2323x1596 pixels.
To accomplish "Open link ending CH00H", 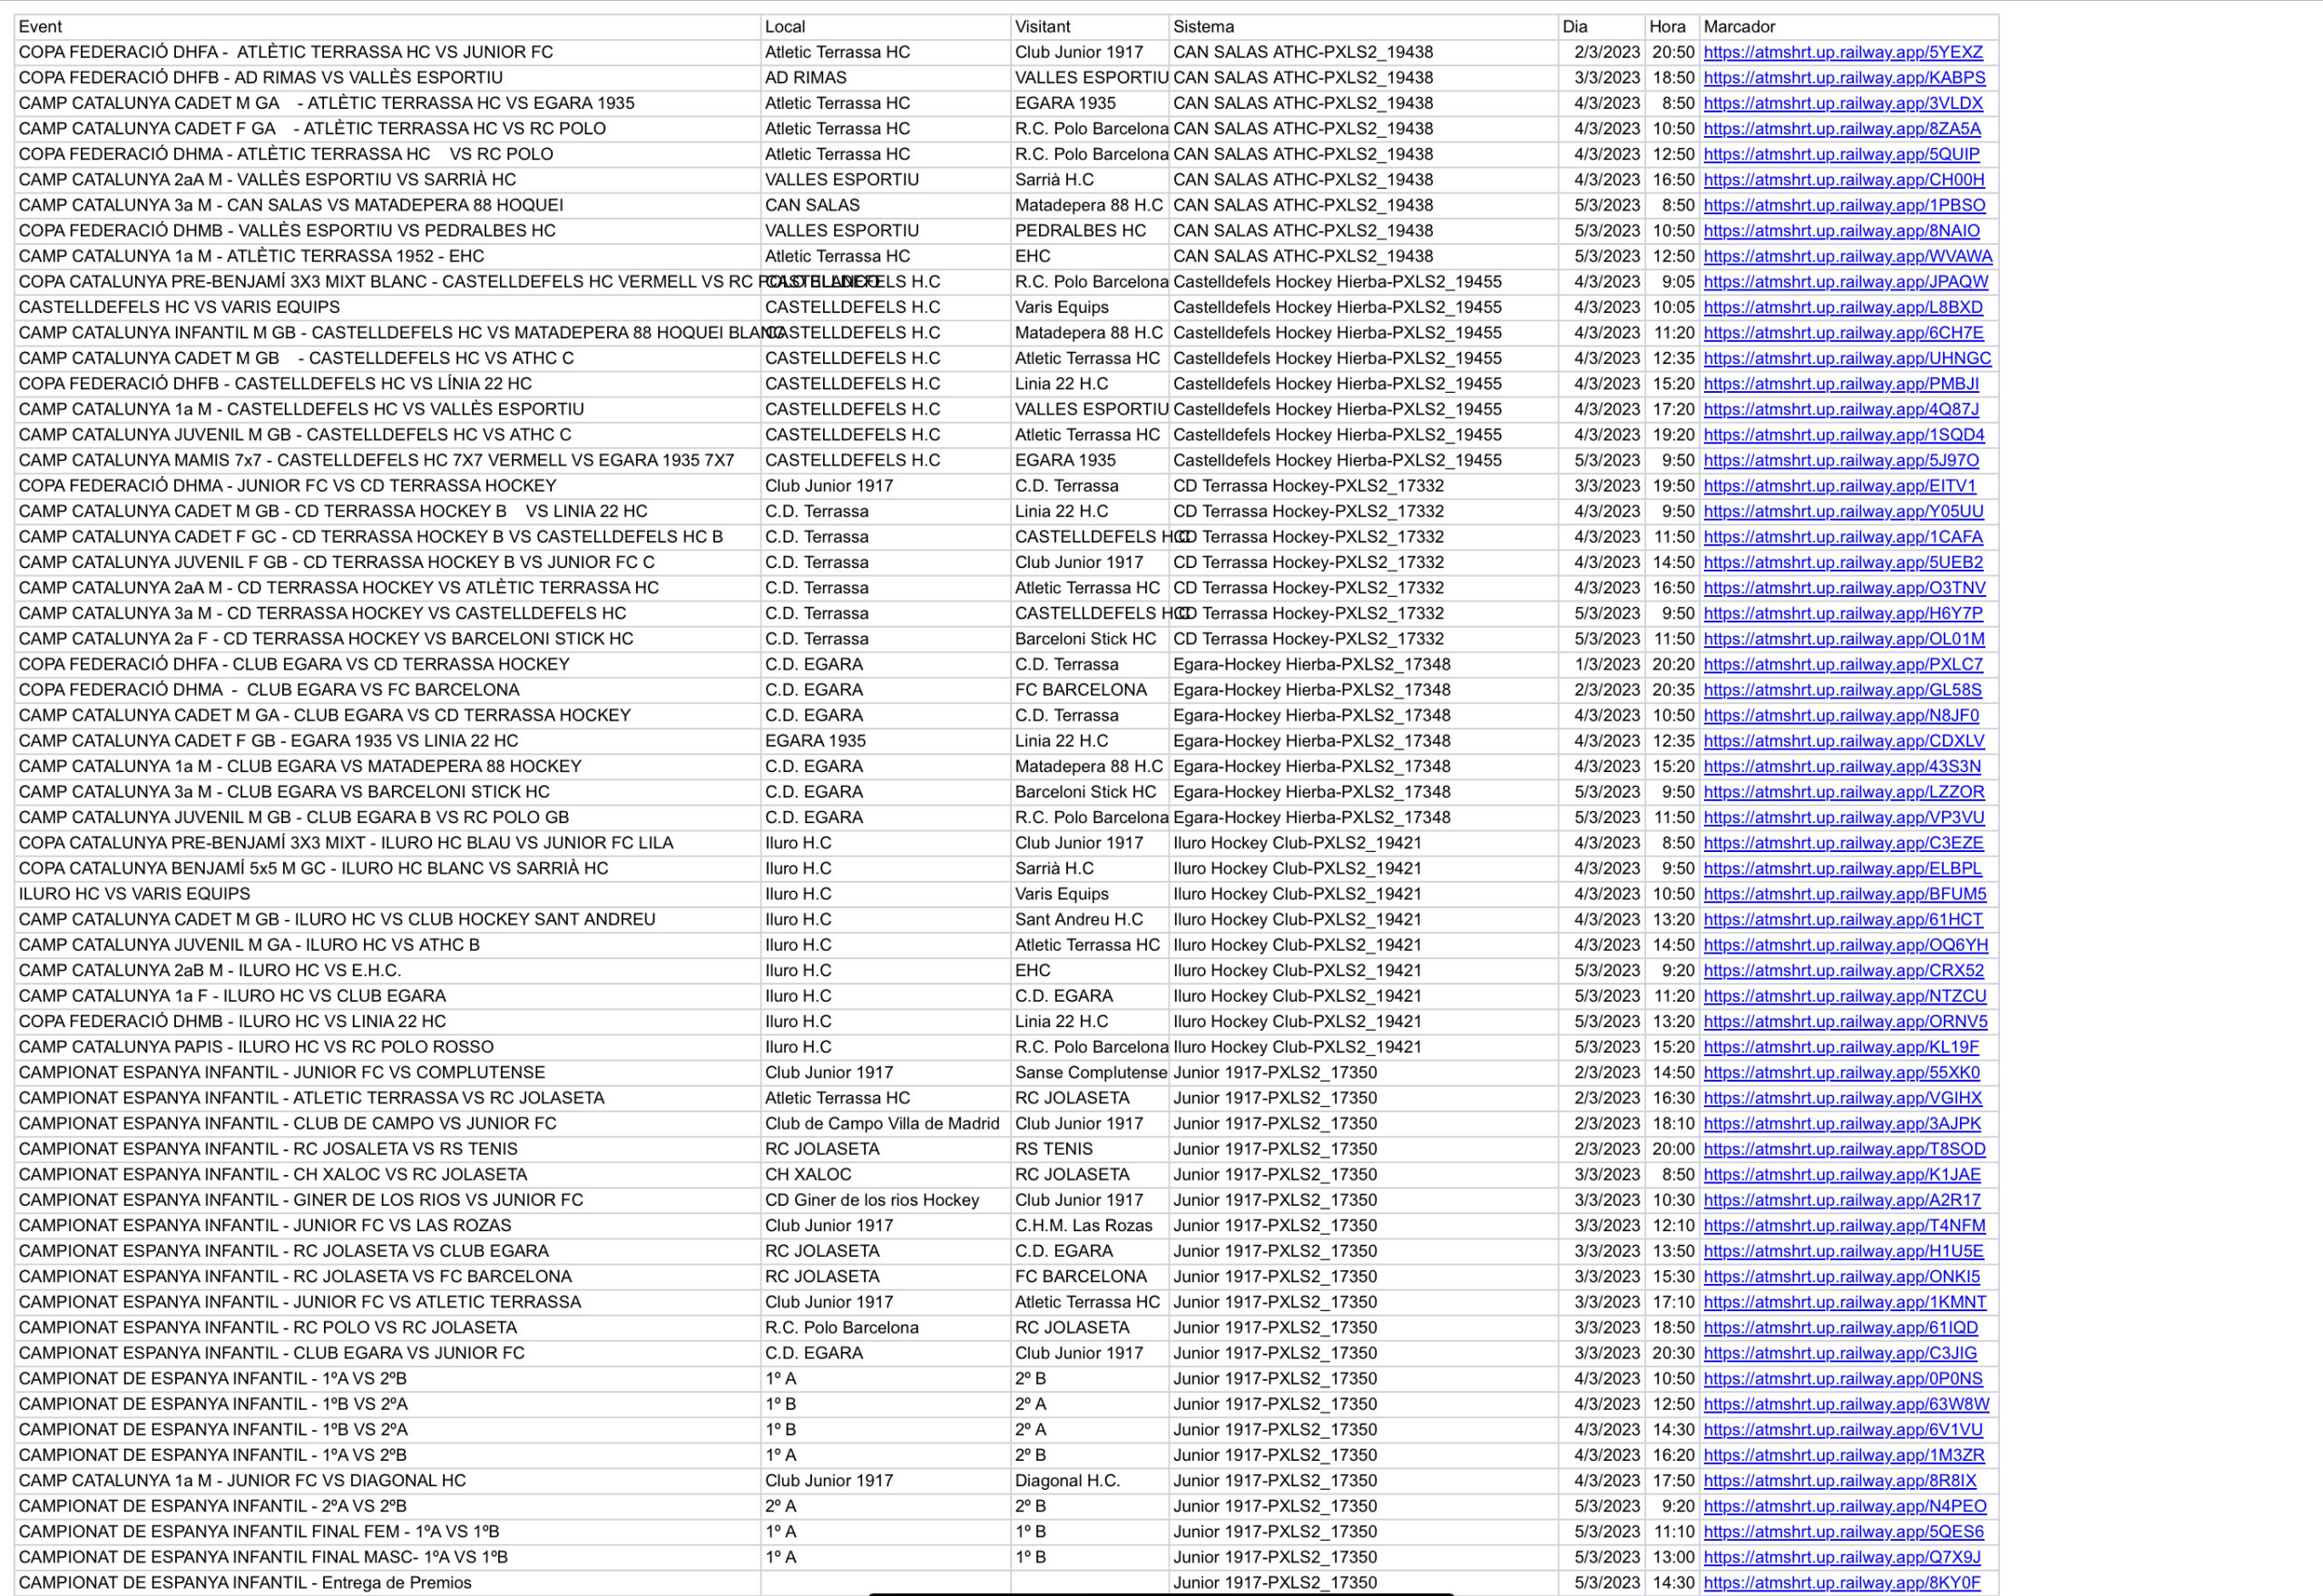I will tap(1844, 180).
